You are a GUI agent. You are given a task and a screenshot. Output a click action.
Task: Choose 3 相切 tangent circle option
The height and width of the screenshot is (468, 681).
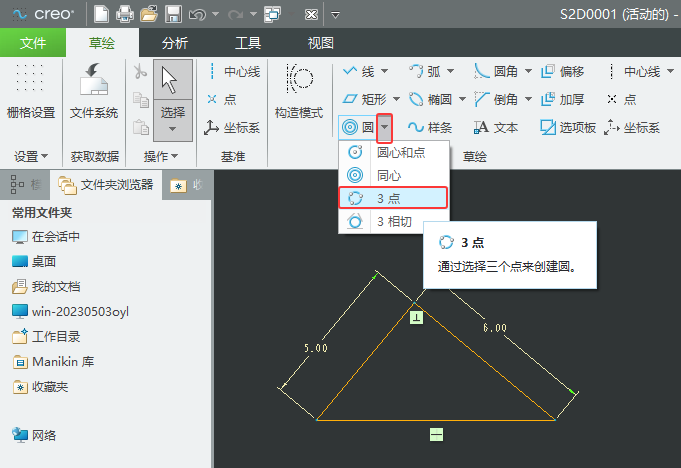tap(394, 221)
